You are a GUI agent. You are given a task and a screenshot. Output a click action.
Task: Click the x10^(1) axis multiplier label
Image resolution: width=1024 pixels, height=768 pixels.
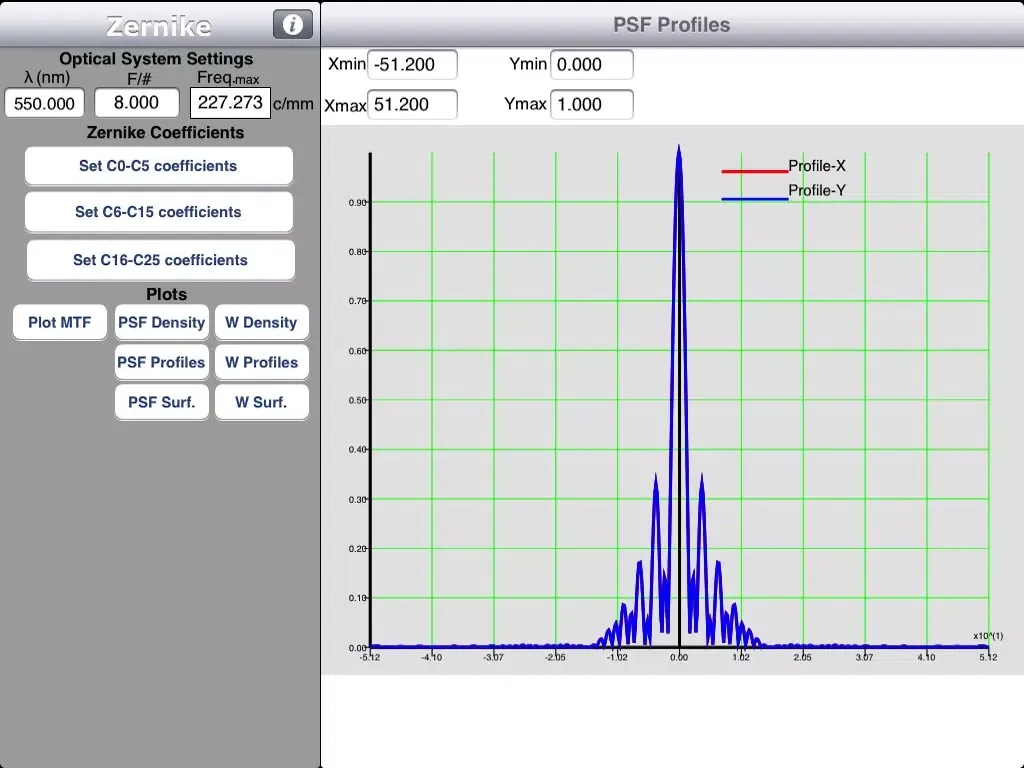tap(988, 636)
